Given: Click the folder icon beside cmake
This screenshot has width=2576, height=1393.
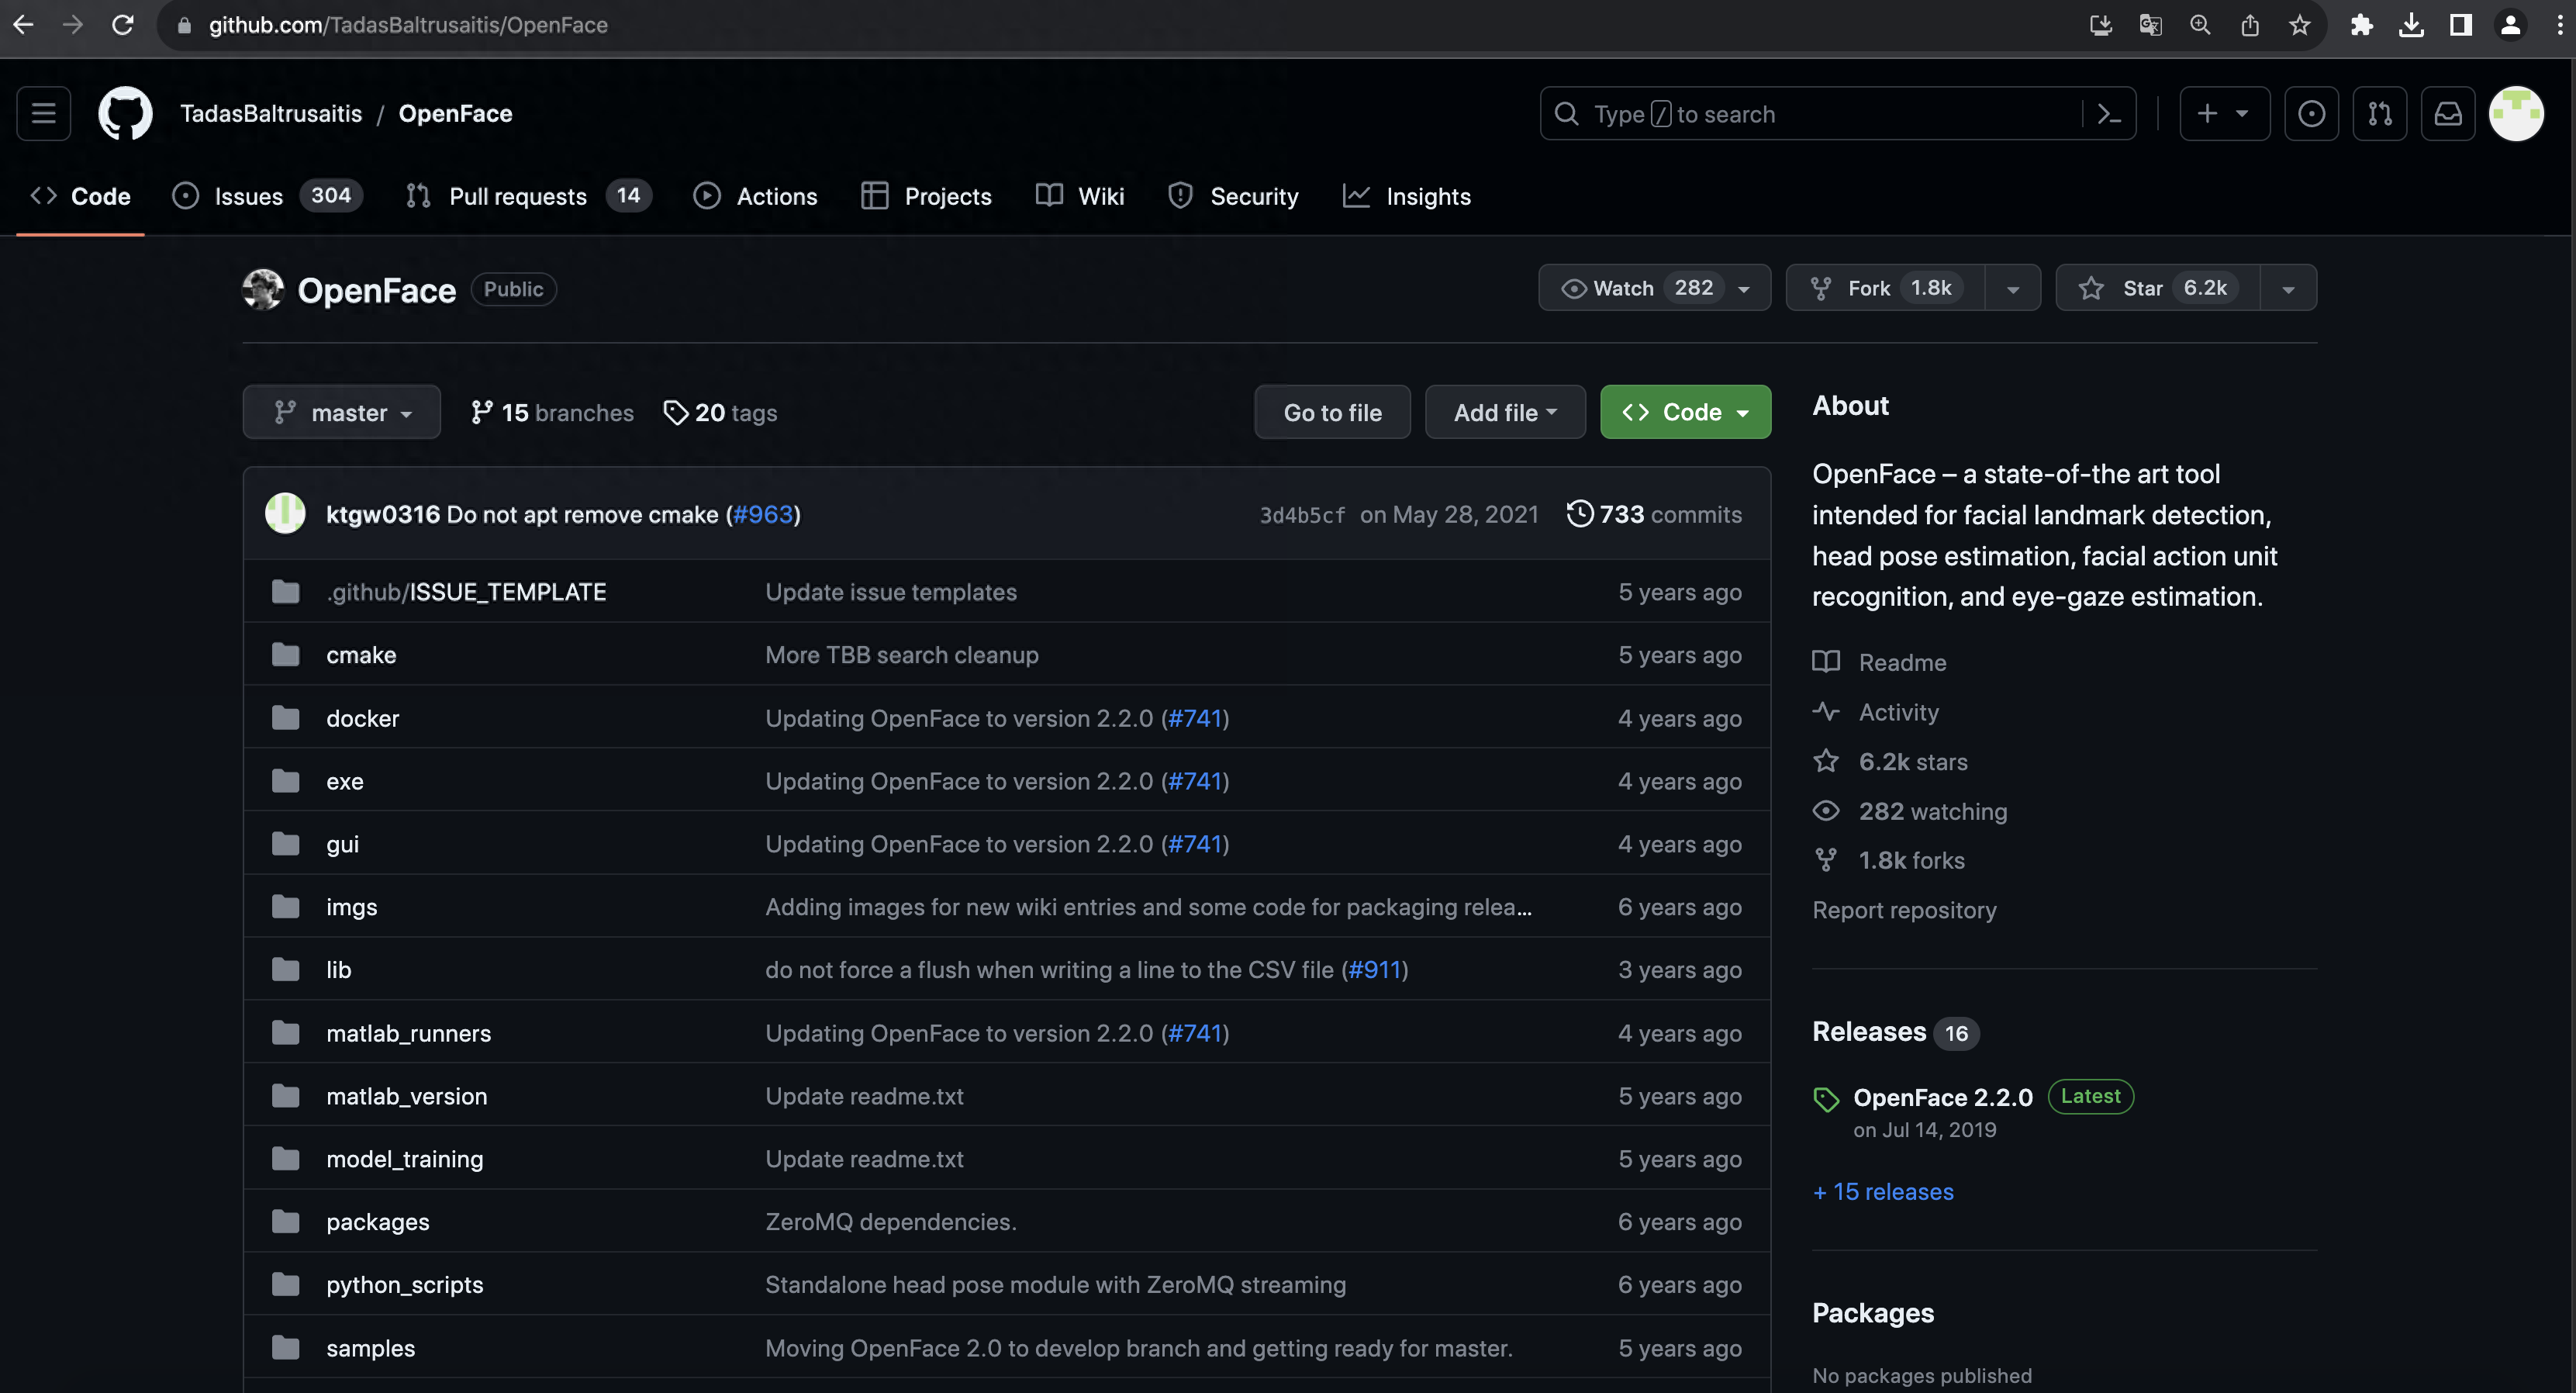Looking at the screenshot, I should (286, 655).
